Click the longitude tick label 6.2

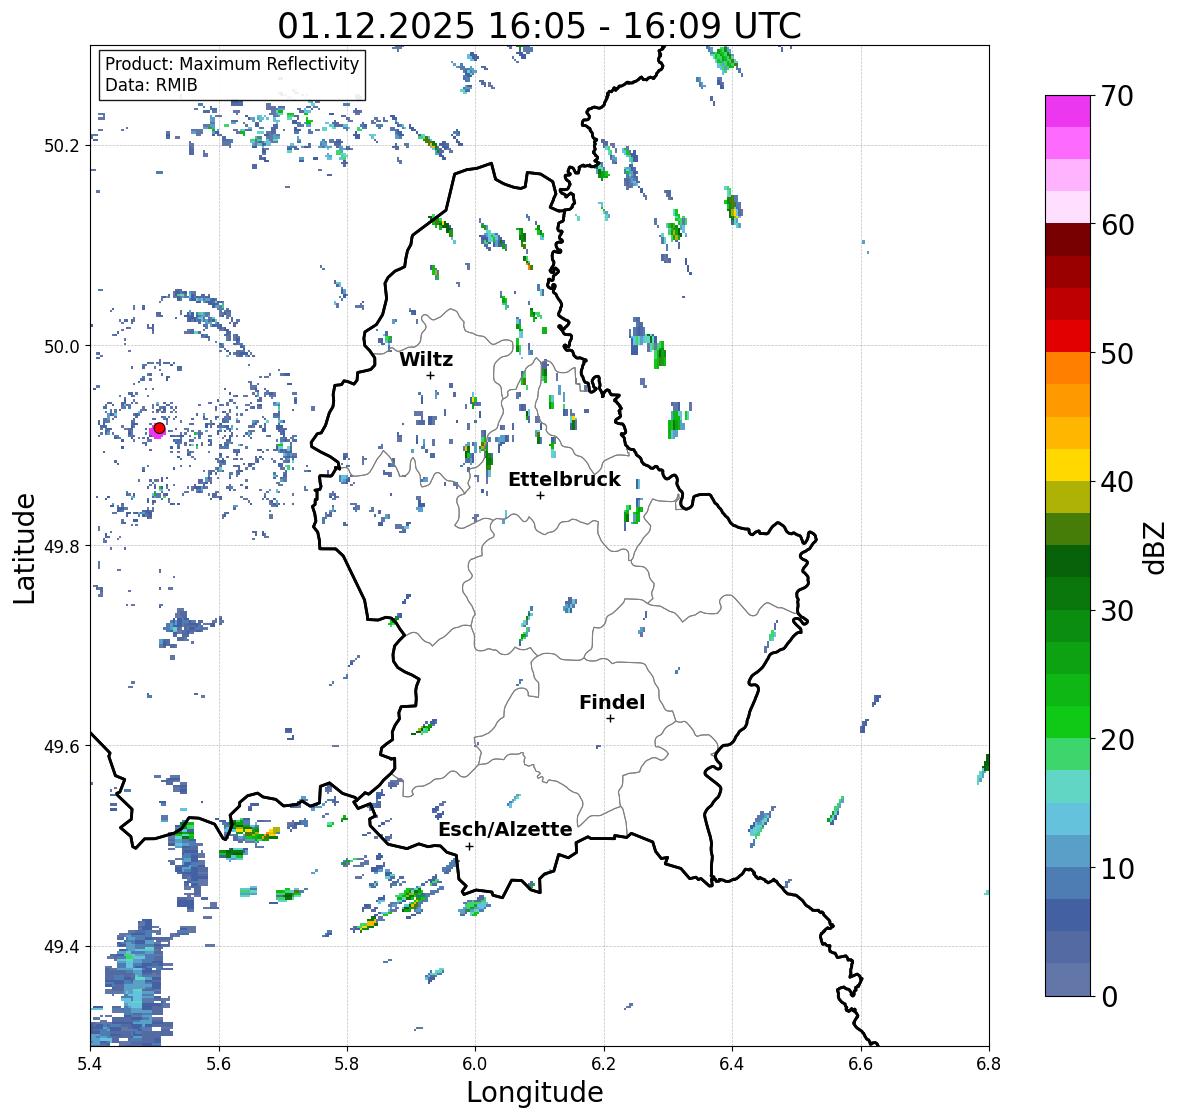click(x=604, y=1064)
